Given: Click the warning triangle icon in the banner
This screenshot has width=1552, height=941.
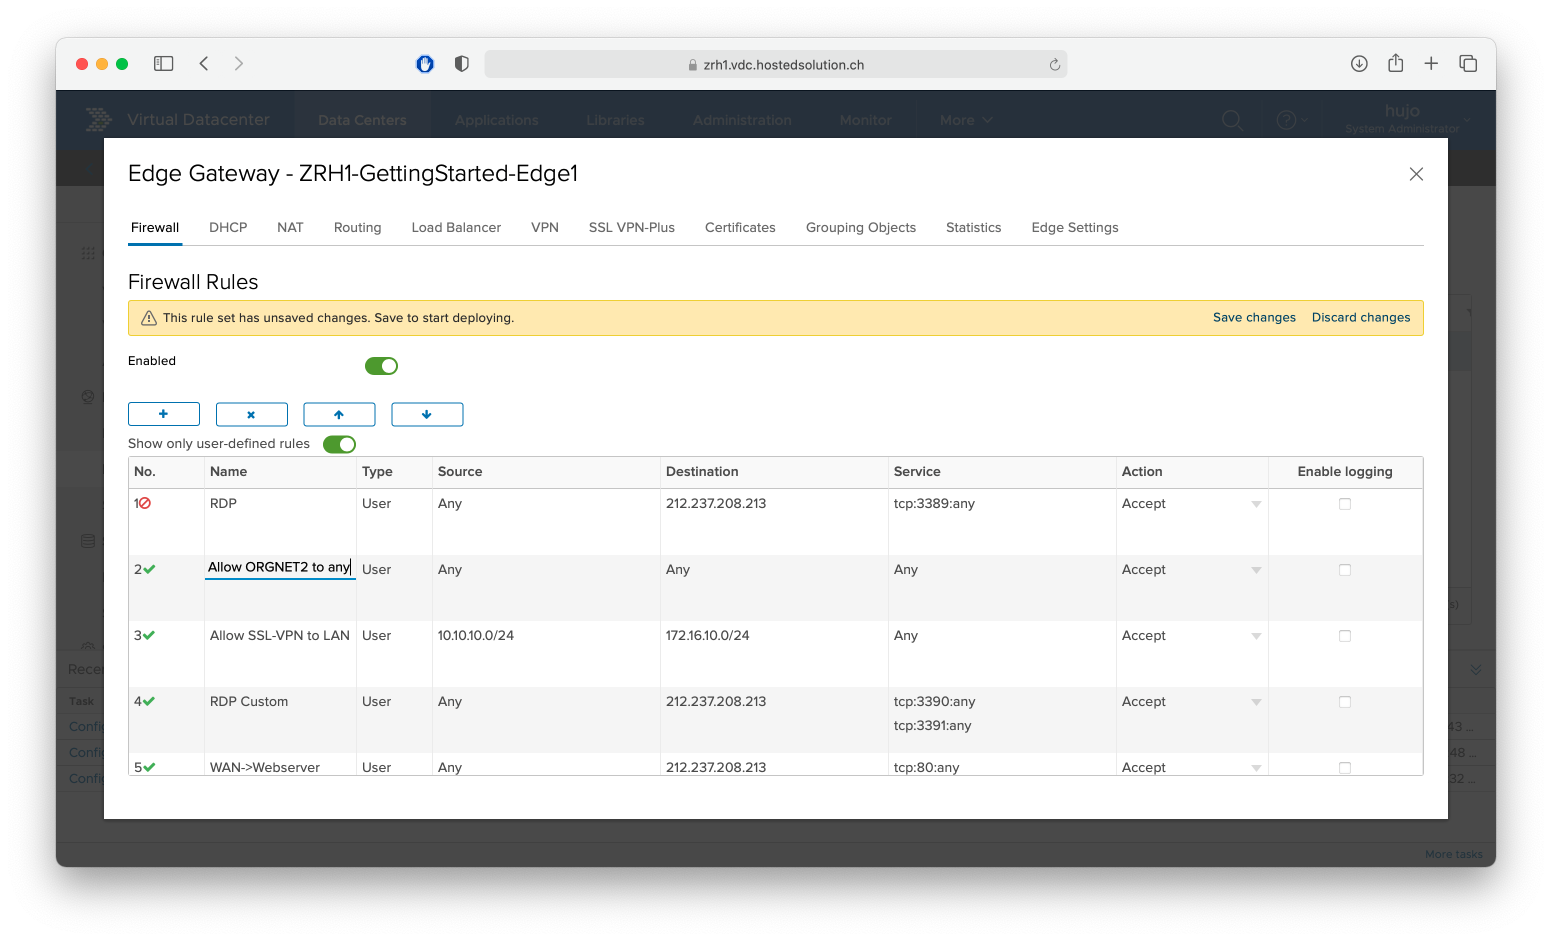Looking at the screenshot, I should click(149, 318).
